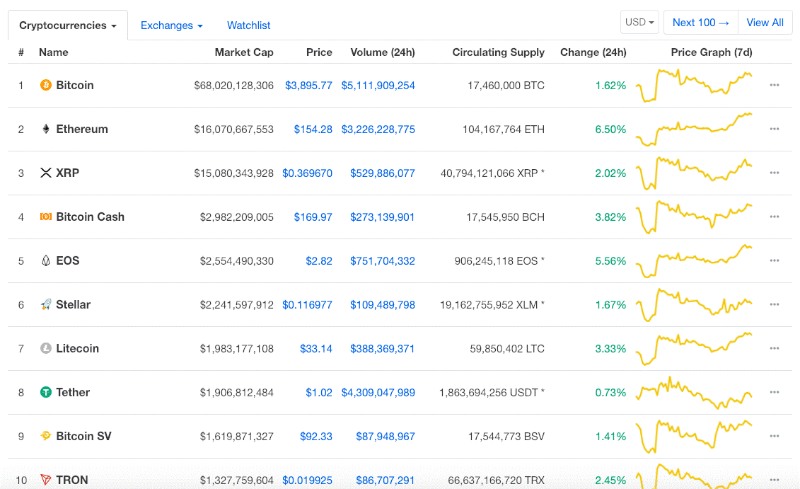Screen dimensions: 800x489
Task: Click Bitcoin price $3,895.77
Action: click(x=309, y=85)
